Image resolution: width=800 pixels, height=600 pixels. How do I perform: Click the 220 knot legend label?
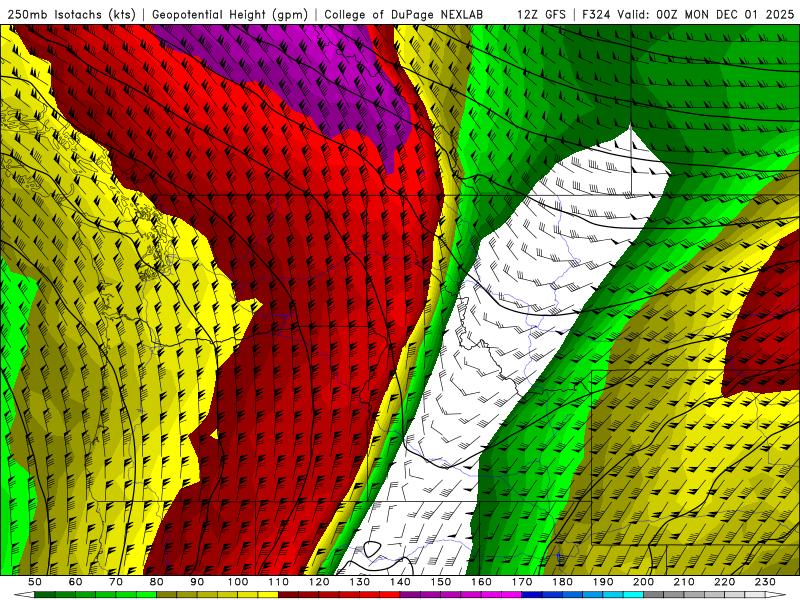coord(724,582)
